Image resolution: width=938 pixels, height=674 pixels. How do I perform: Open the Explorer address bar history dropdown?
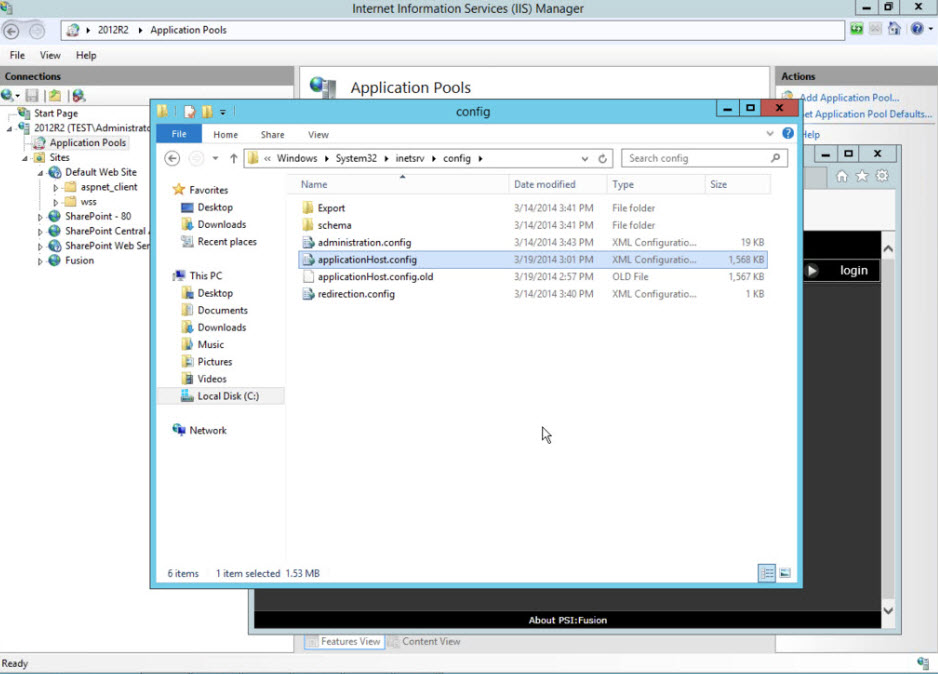coord(584,158)
